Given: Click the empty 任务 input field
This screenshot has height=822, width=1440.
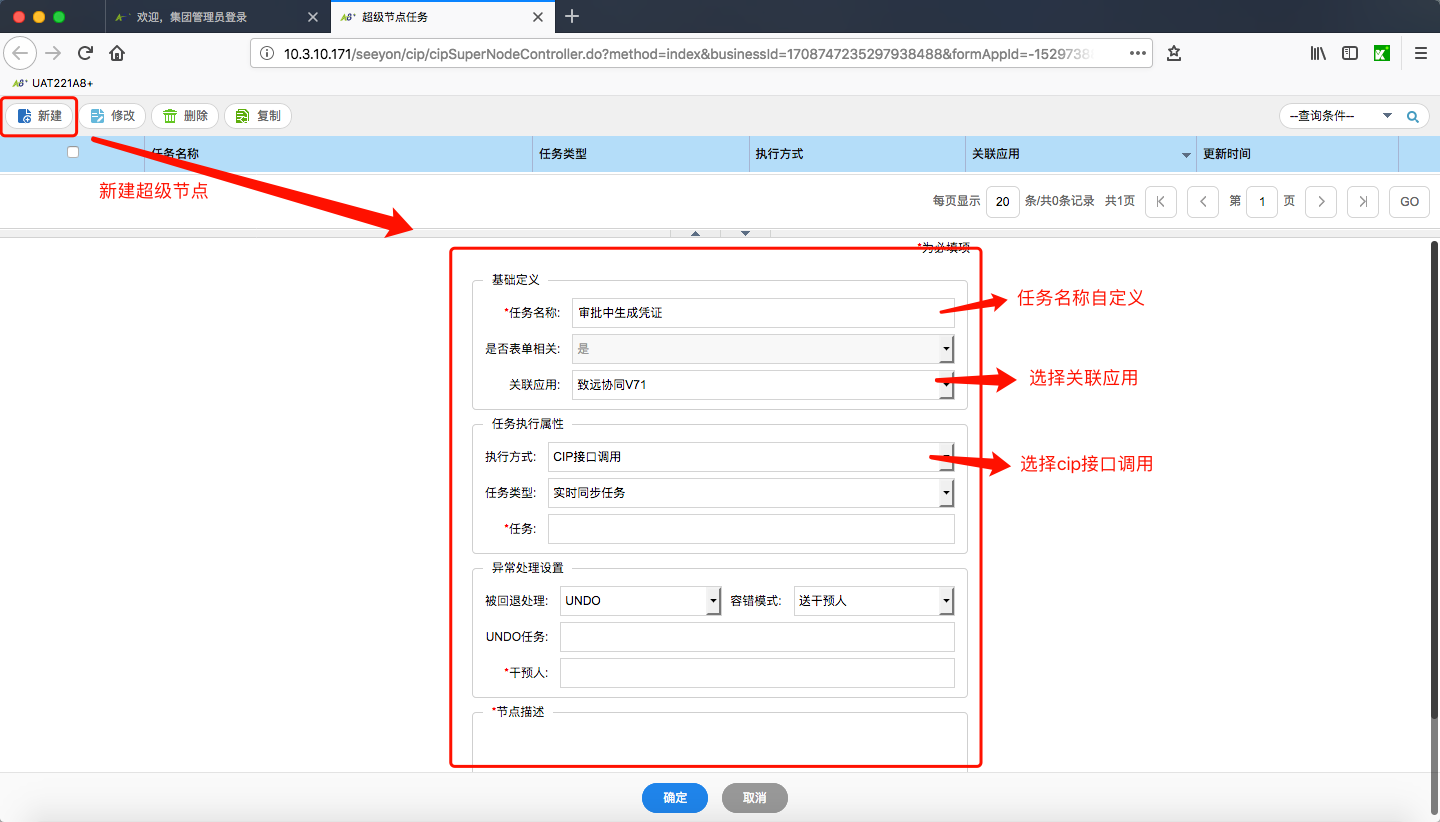Looking at the screenshot, I should [751, 528].
